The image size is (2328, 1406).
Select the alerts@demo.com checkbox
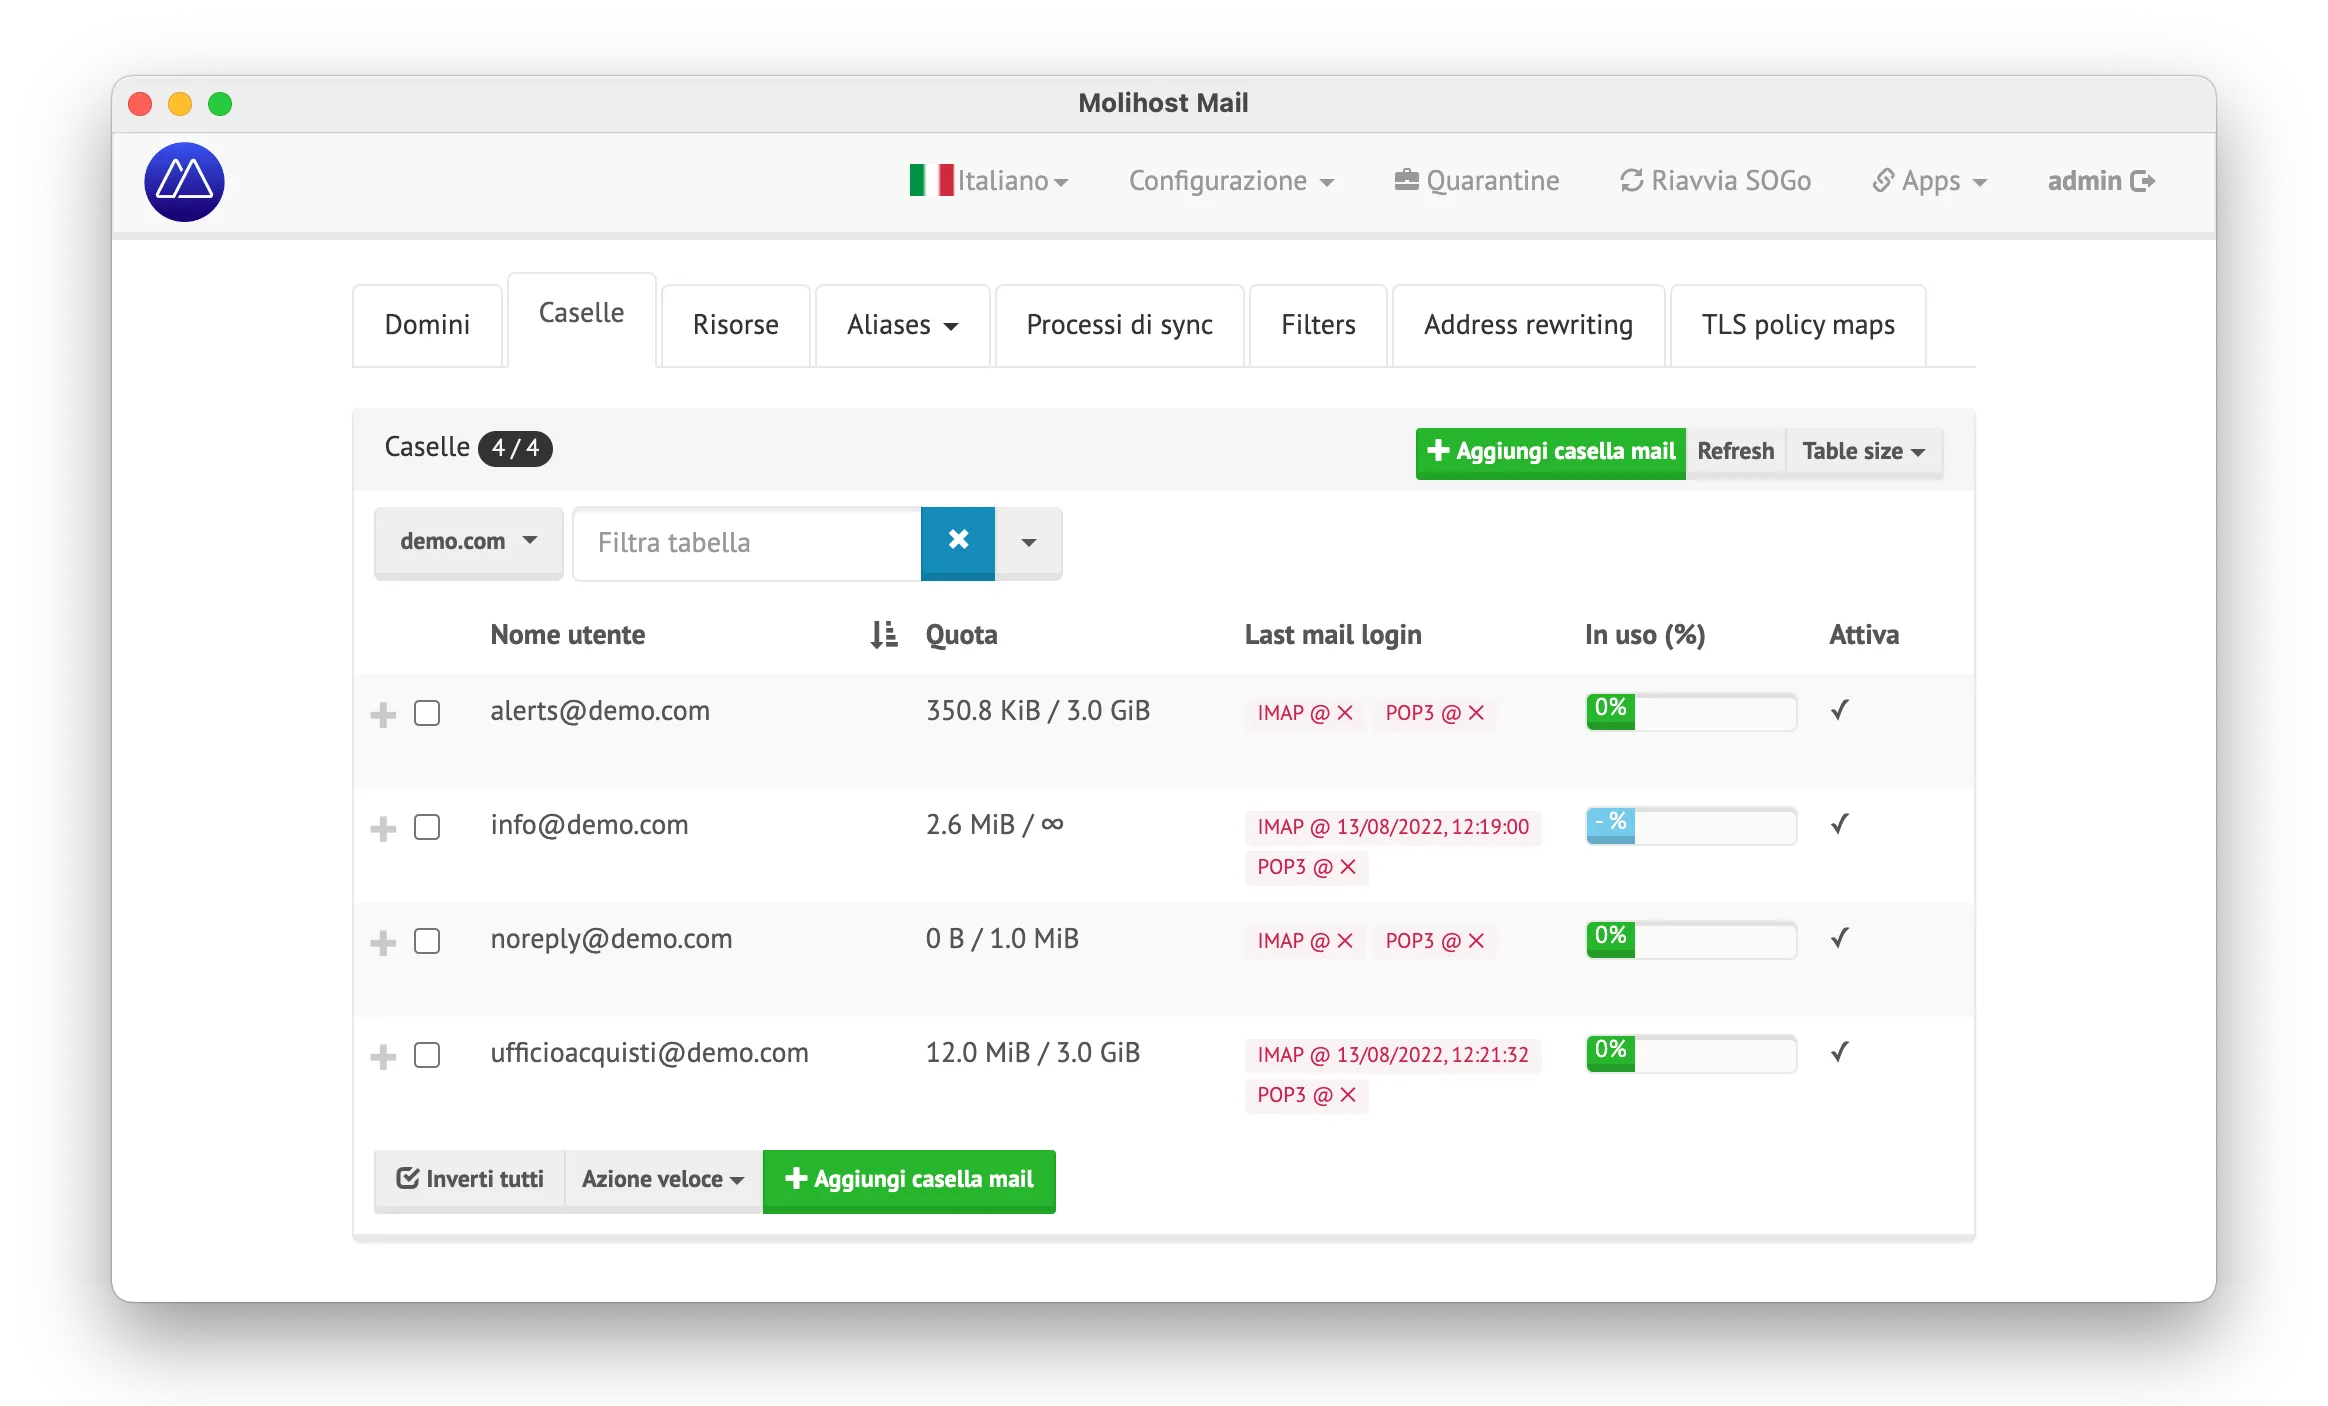(x=427, y=713)
